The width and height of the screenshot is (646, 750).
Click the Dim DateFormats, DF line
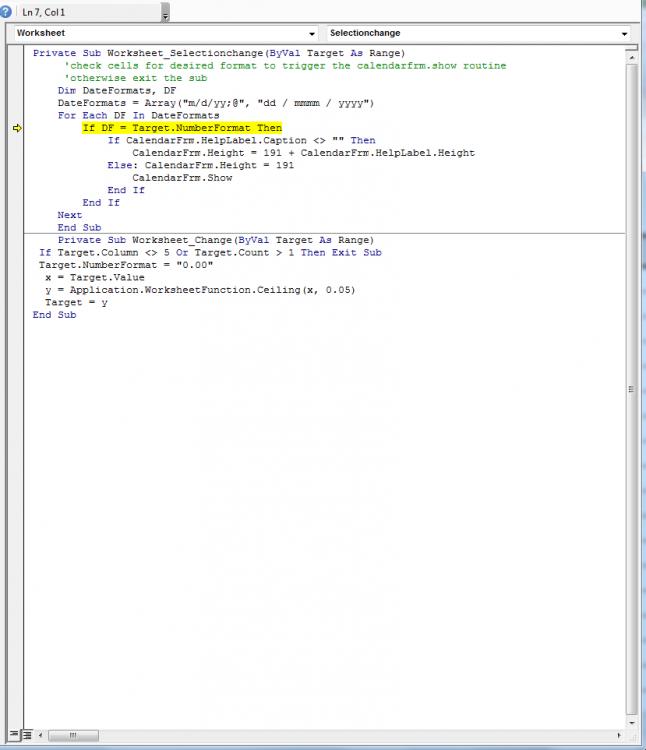tap(117, 90)
